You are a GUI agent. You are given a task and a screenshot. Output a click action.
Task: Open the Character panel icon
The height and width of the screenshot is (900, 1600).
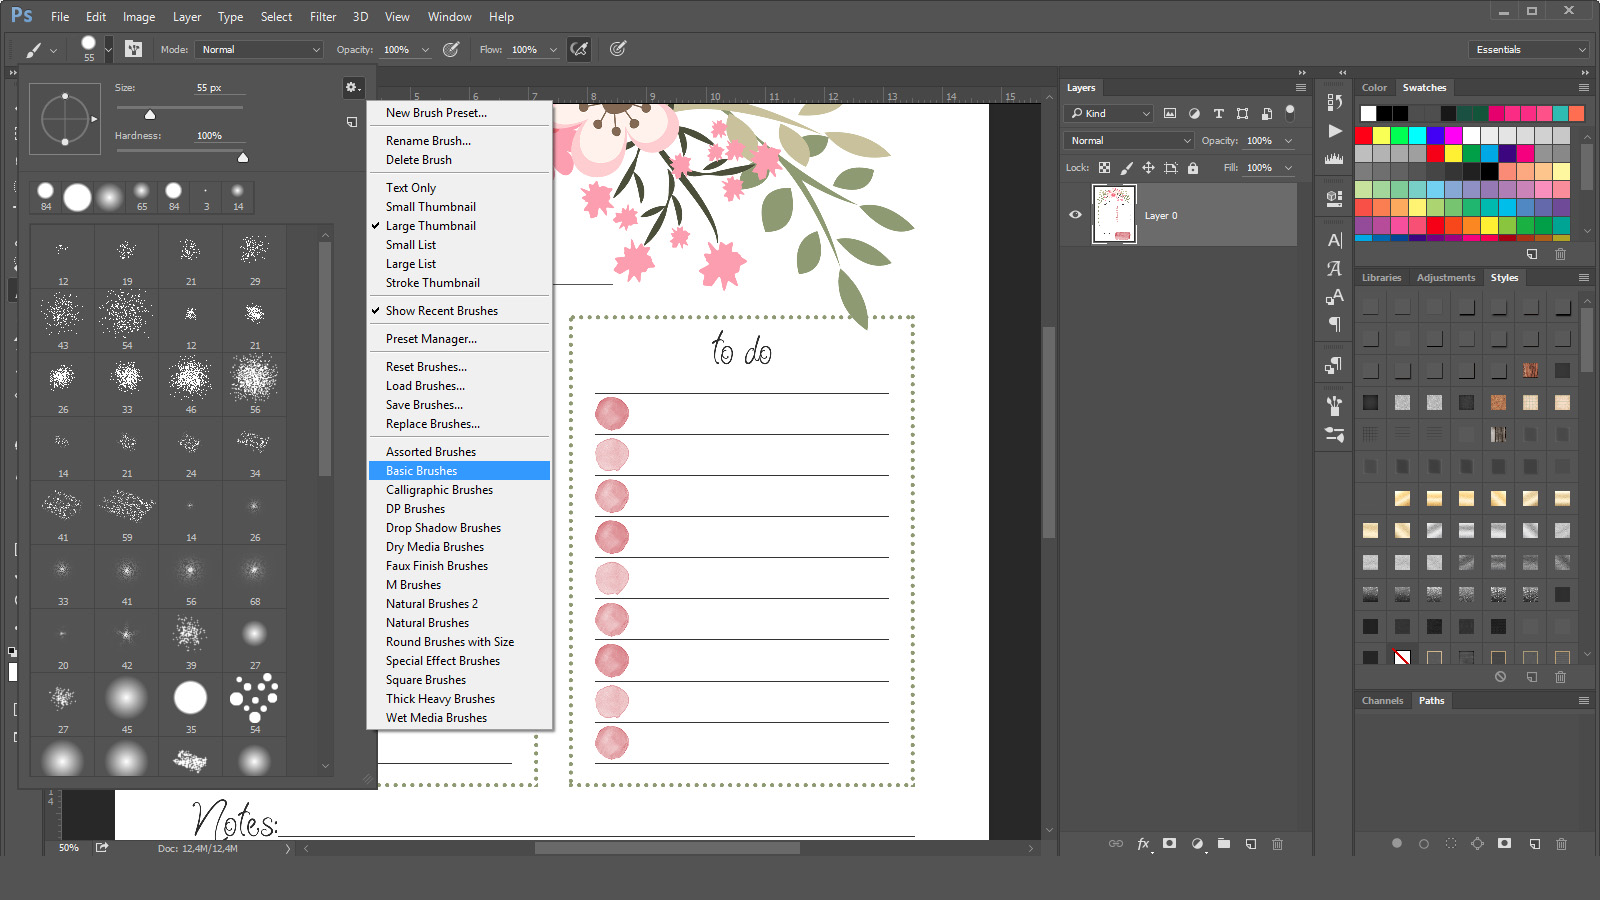coord(1334,240)
